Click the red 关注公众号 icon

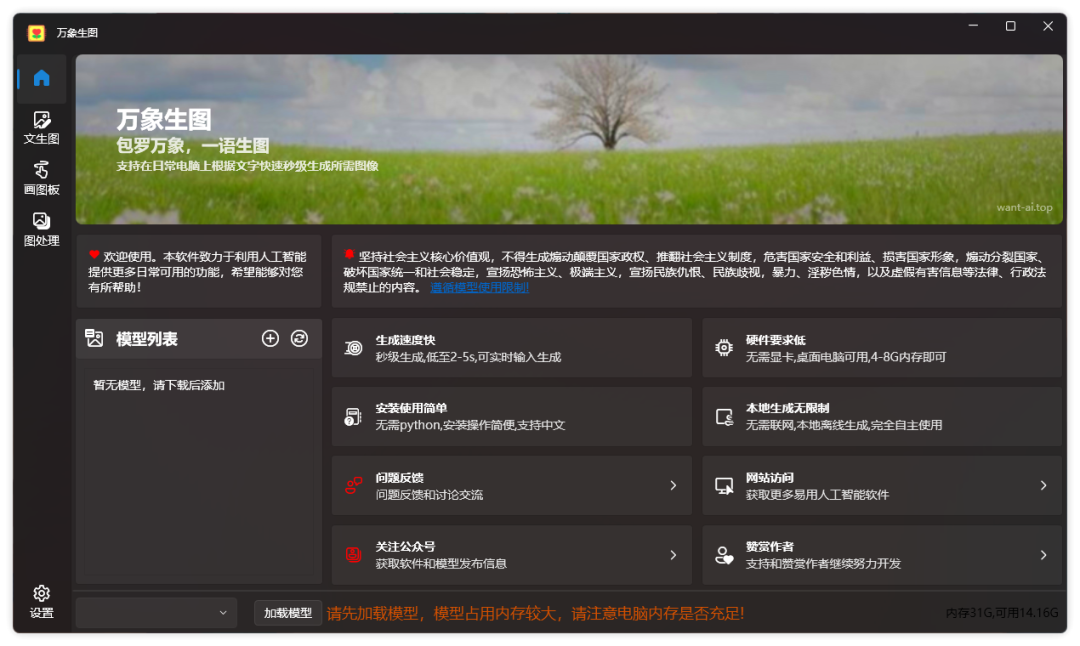[x=353, y=554]
